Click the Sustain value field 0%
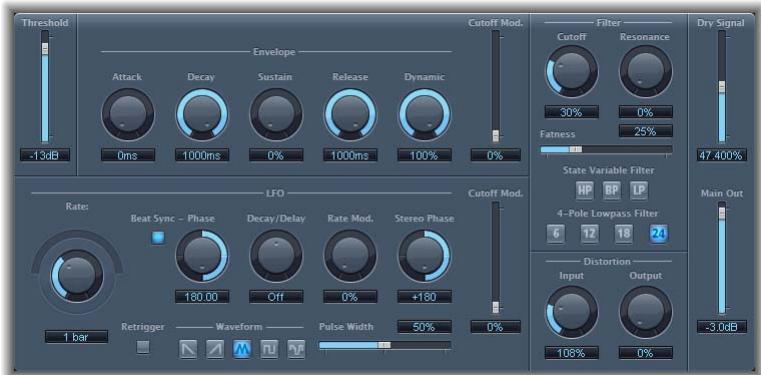The image size is (761, 375). 276,155
